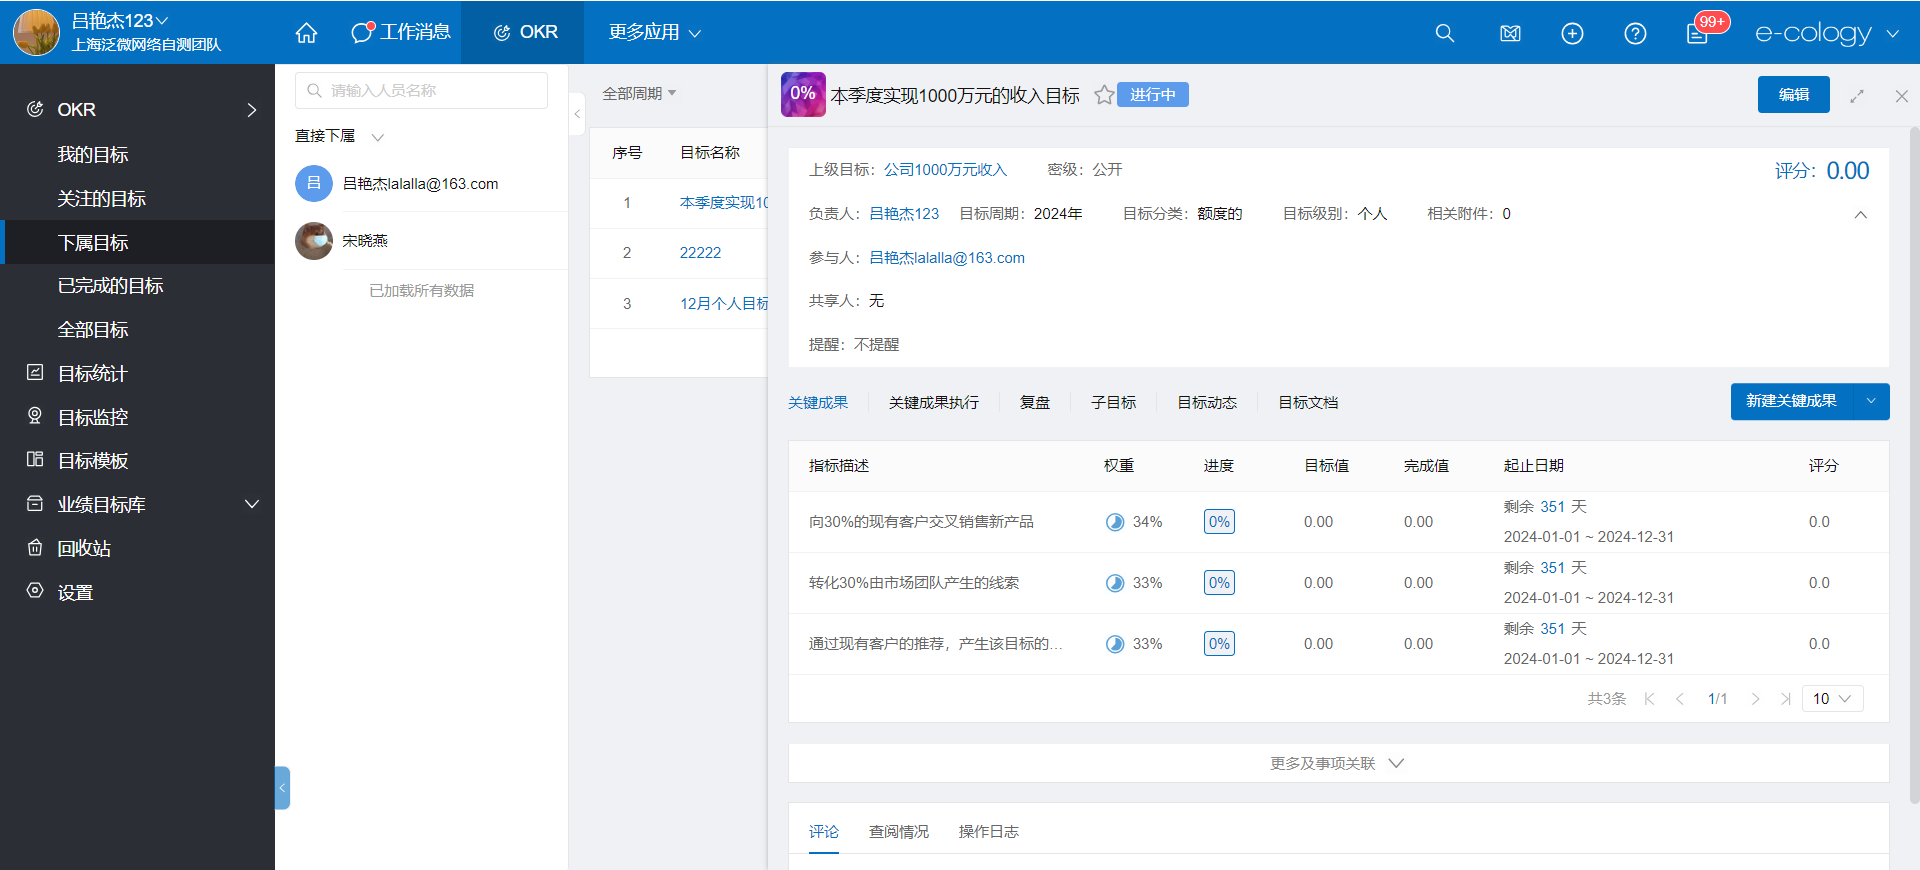The width and height of the screenshot is (1920, 870).
Task: Expand the goal detail panel to fullscreen
Action: [1857, 96]
